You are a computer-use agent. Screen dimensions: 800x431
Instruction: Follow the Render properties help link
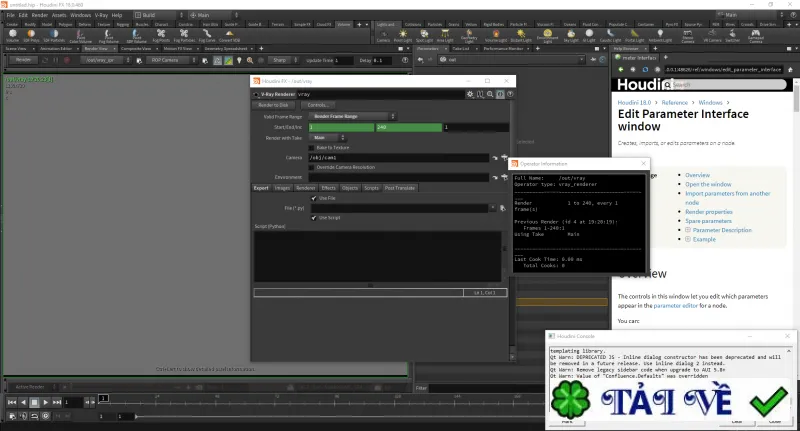709,212
